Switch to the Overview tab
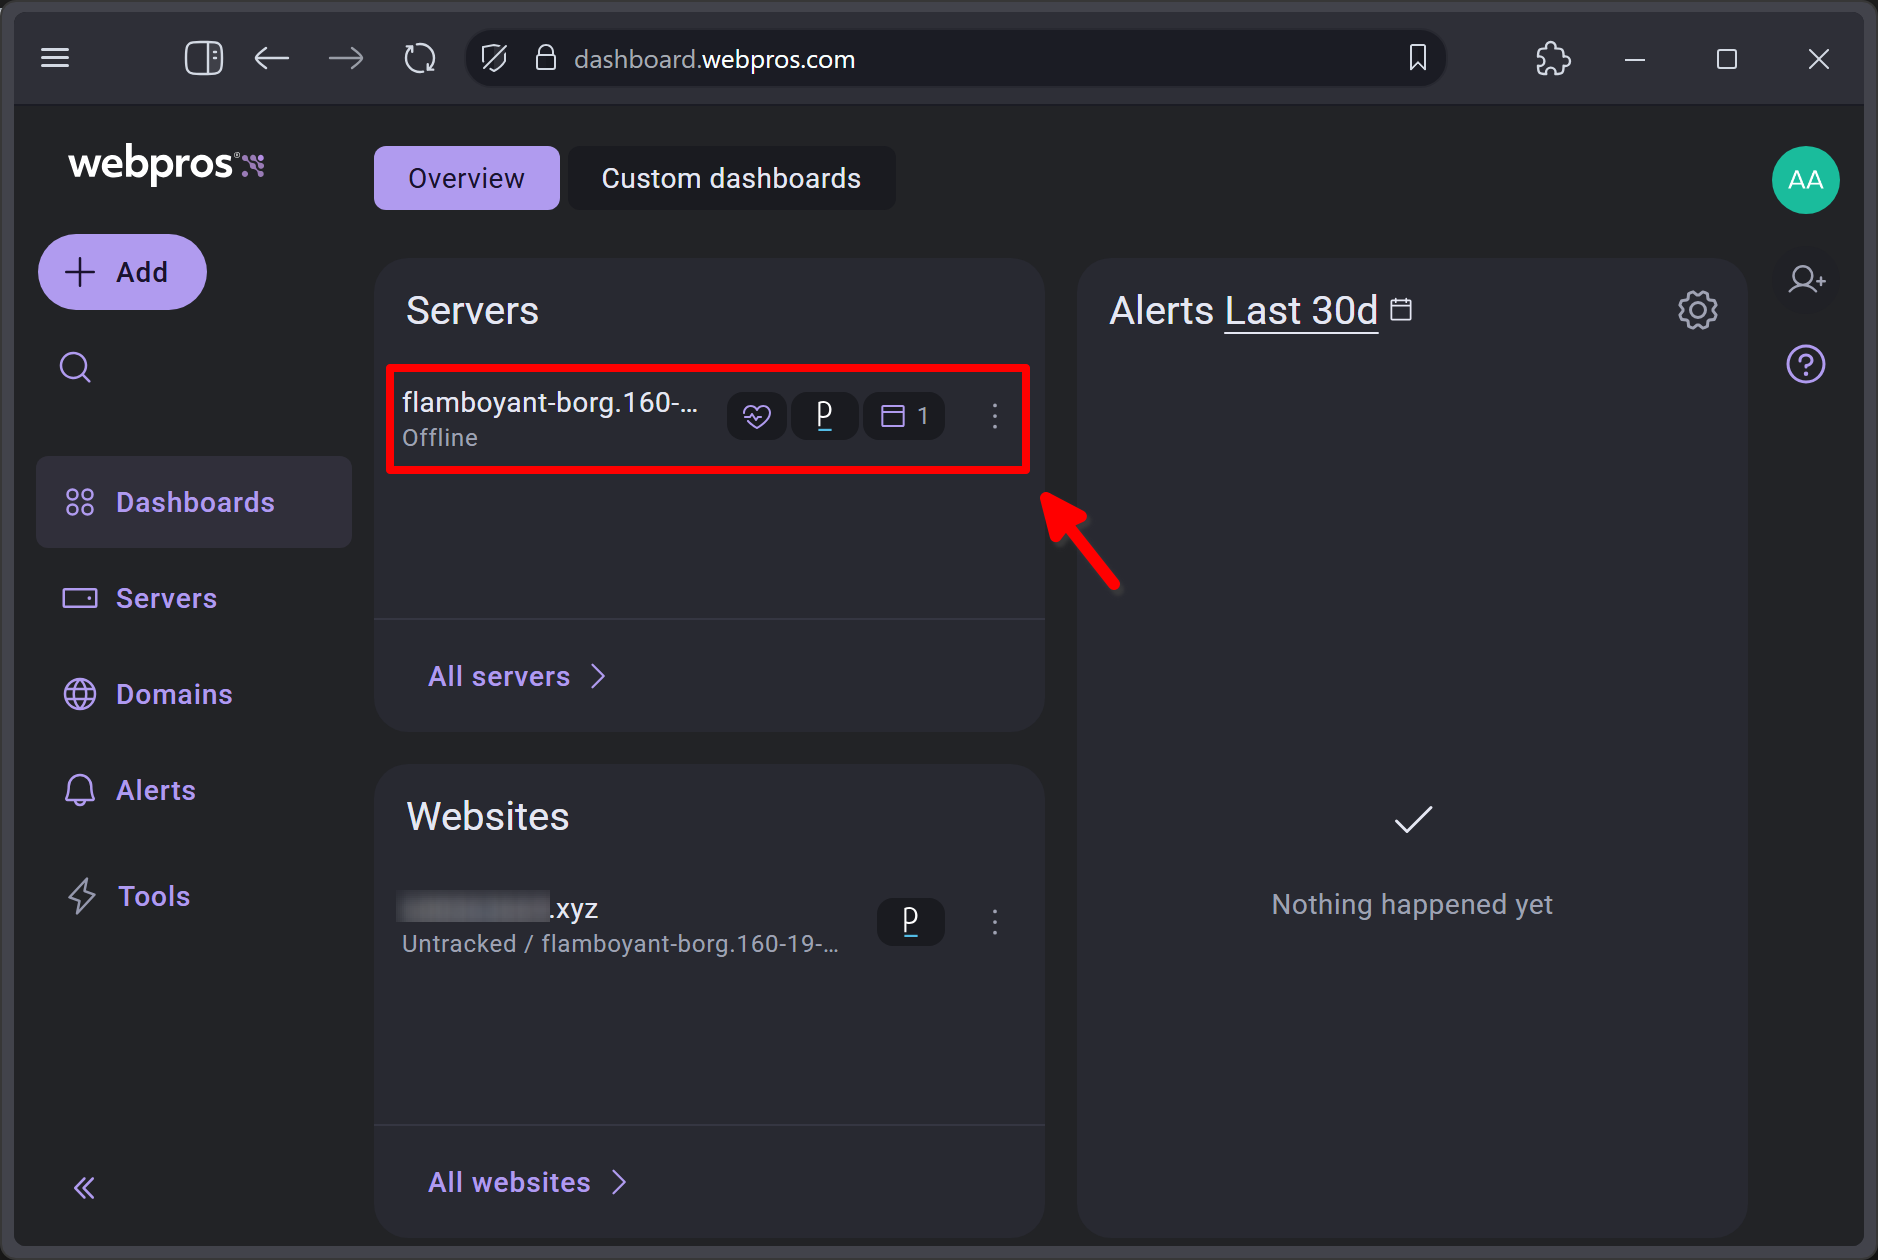 466,178
